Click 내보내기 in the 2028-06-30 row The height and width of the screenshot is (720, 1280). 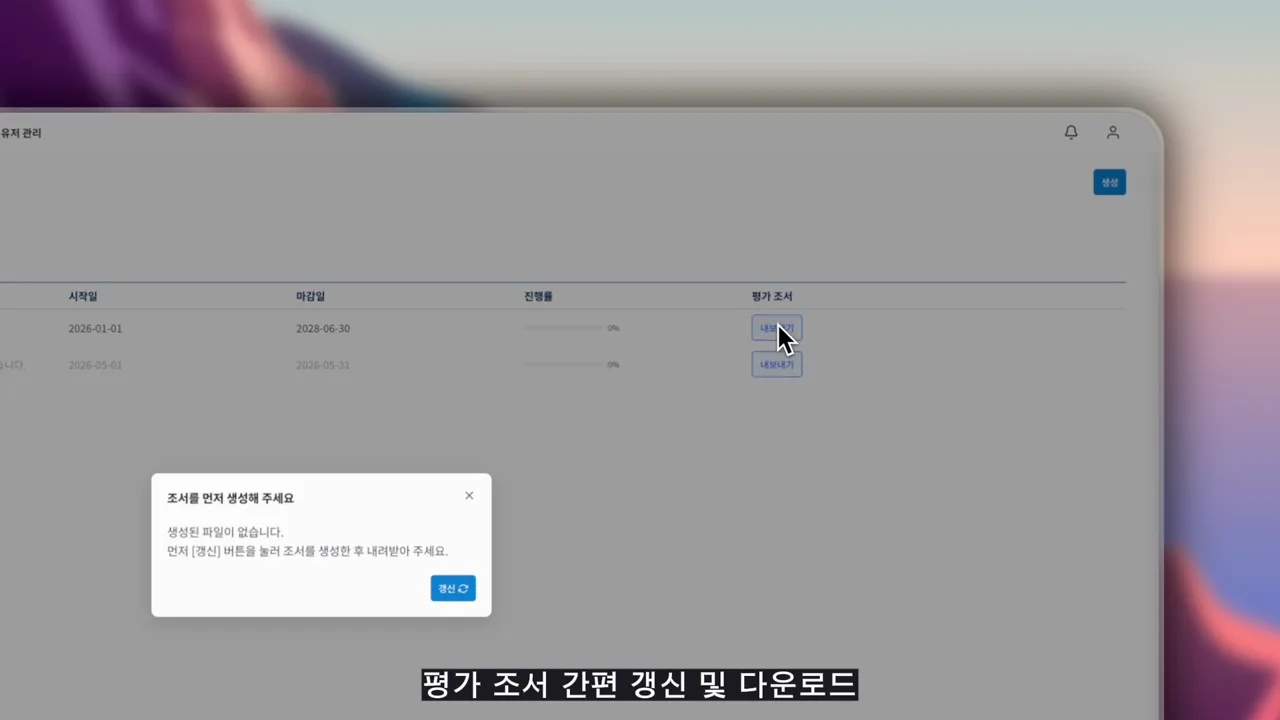(x=777, y=328)
